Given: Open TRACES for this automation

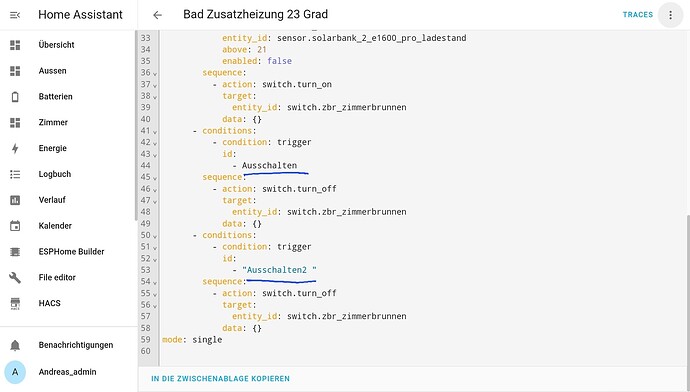Looking at the screenshot, I should tap(638, 15).
